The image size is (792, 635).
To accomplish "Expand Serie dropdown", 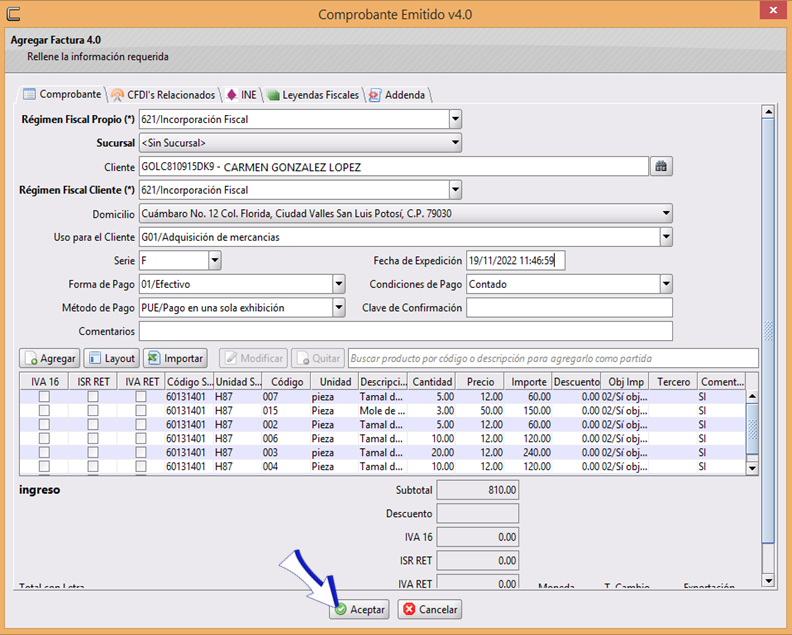I will 215,261.
